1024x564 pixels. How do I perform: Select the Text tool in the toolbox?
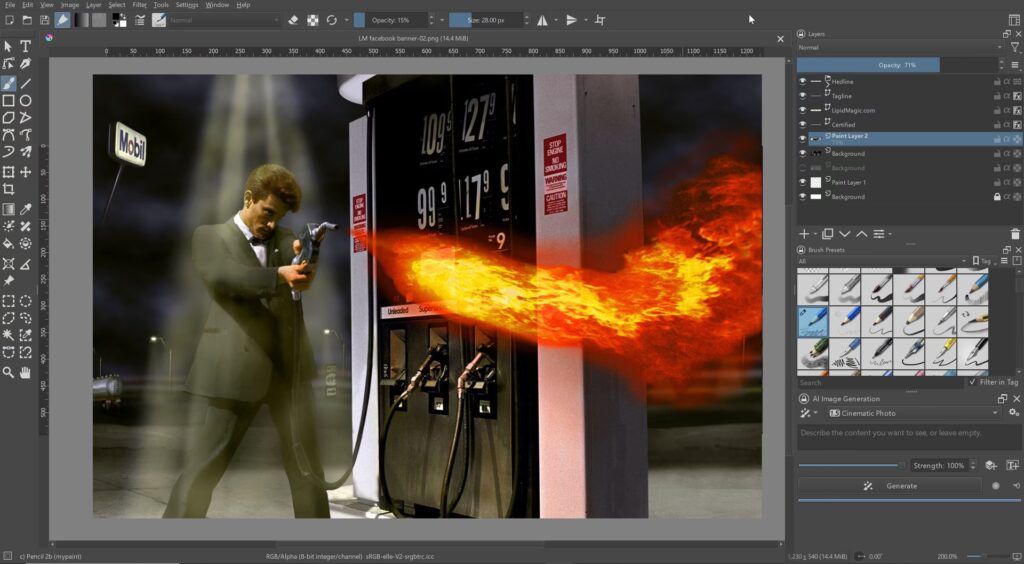click(26, 47)
